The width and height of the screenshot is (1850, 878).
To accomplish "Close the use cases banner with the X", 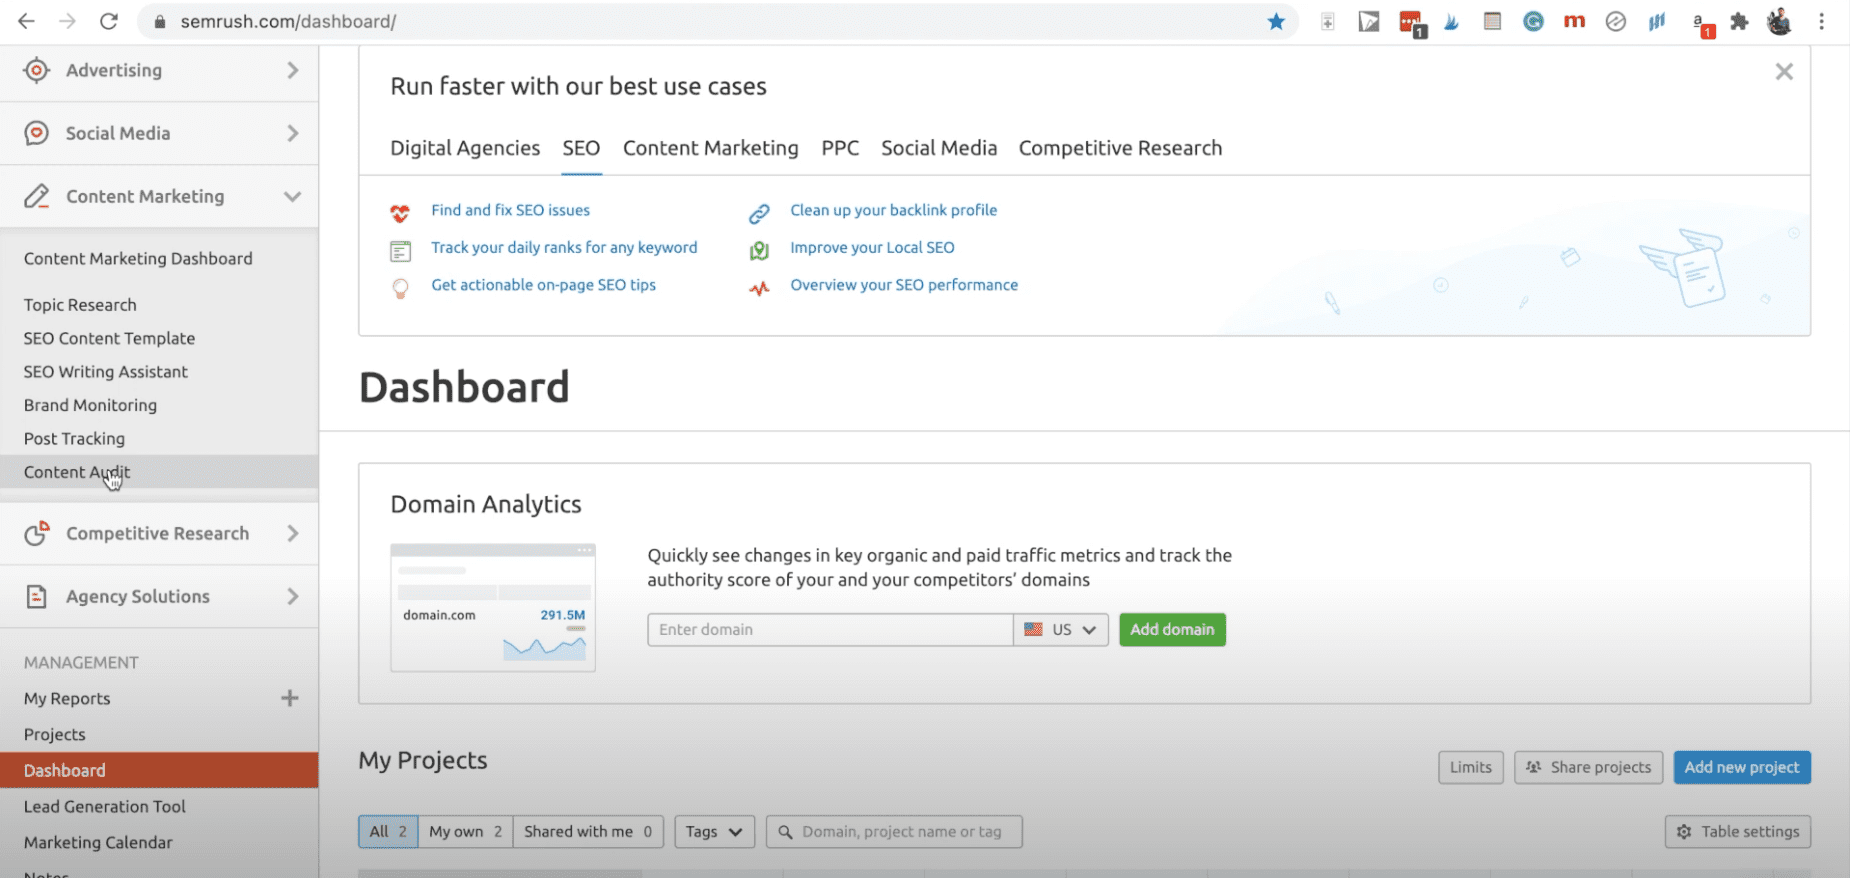I will tap(1784, 72).
